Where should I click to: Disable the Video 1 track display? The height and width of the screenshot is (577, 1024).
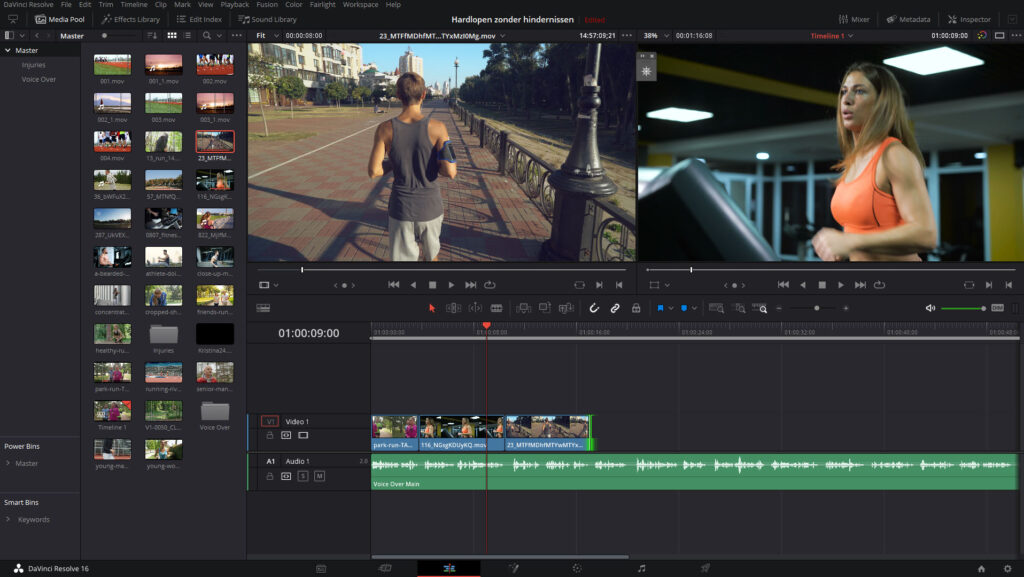point(303,435)
